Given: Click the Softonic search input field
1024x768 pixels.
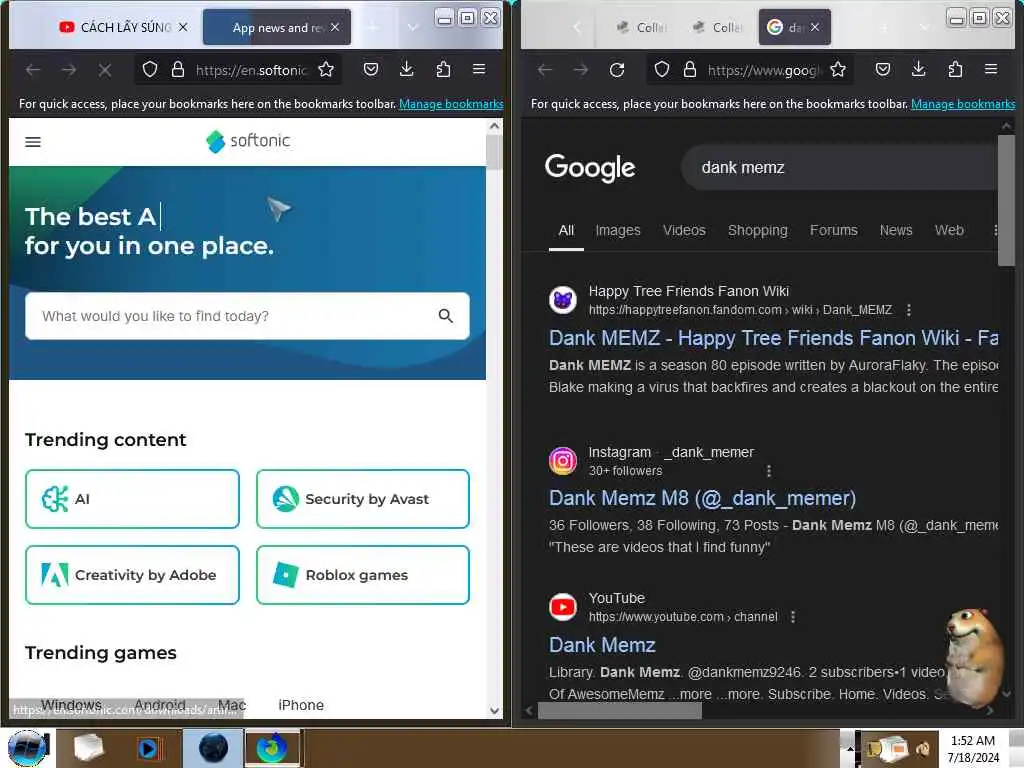Looking at the screenshot, I should click(x=247, y=316).
